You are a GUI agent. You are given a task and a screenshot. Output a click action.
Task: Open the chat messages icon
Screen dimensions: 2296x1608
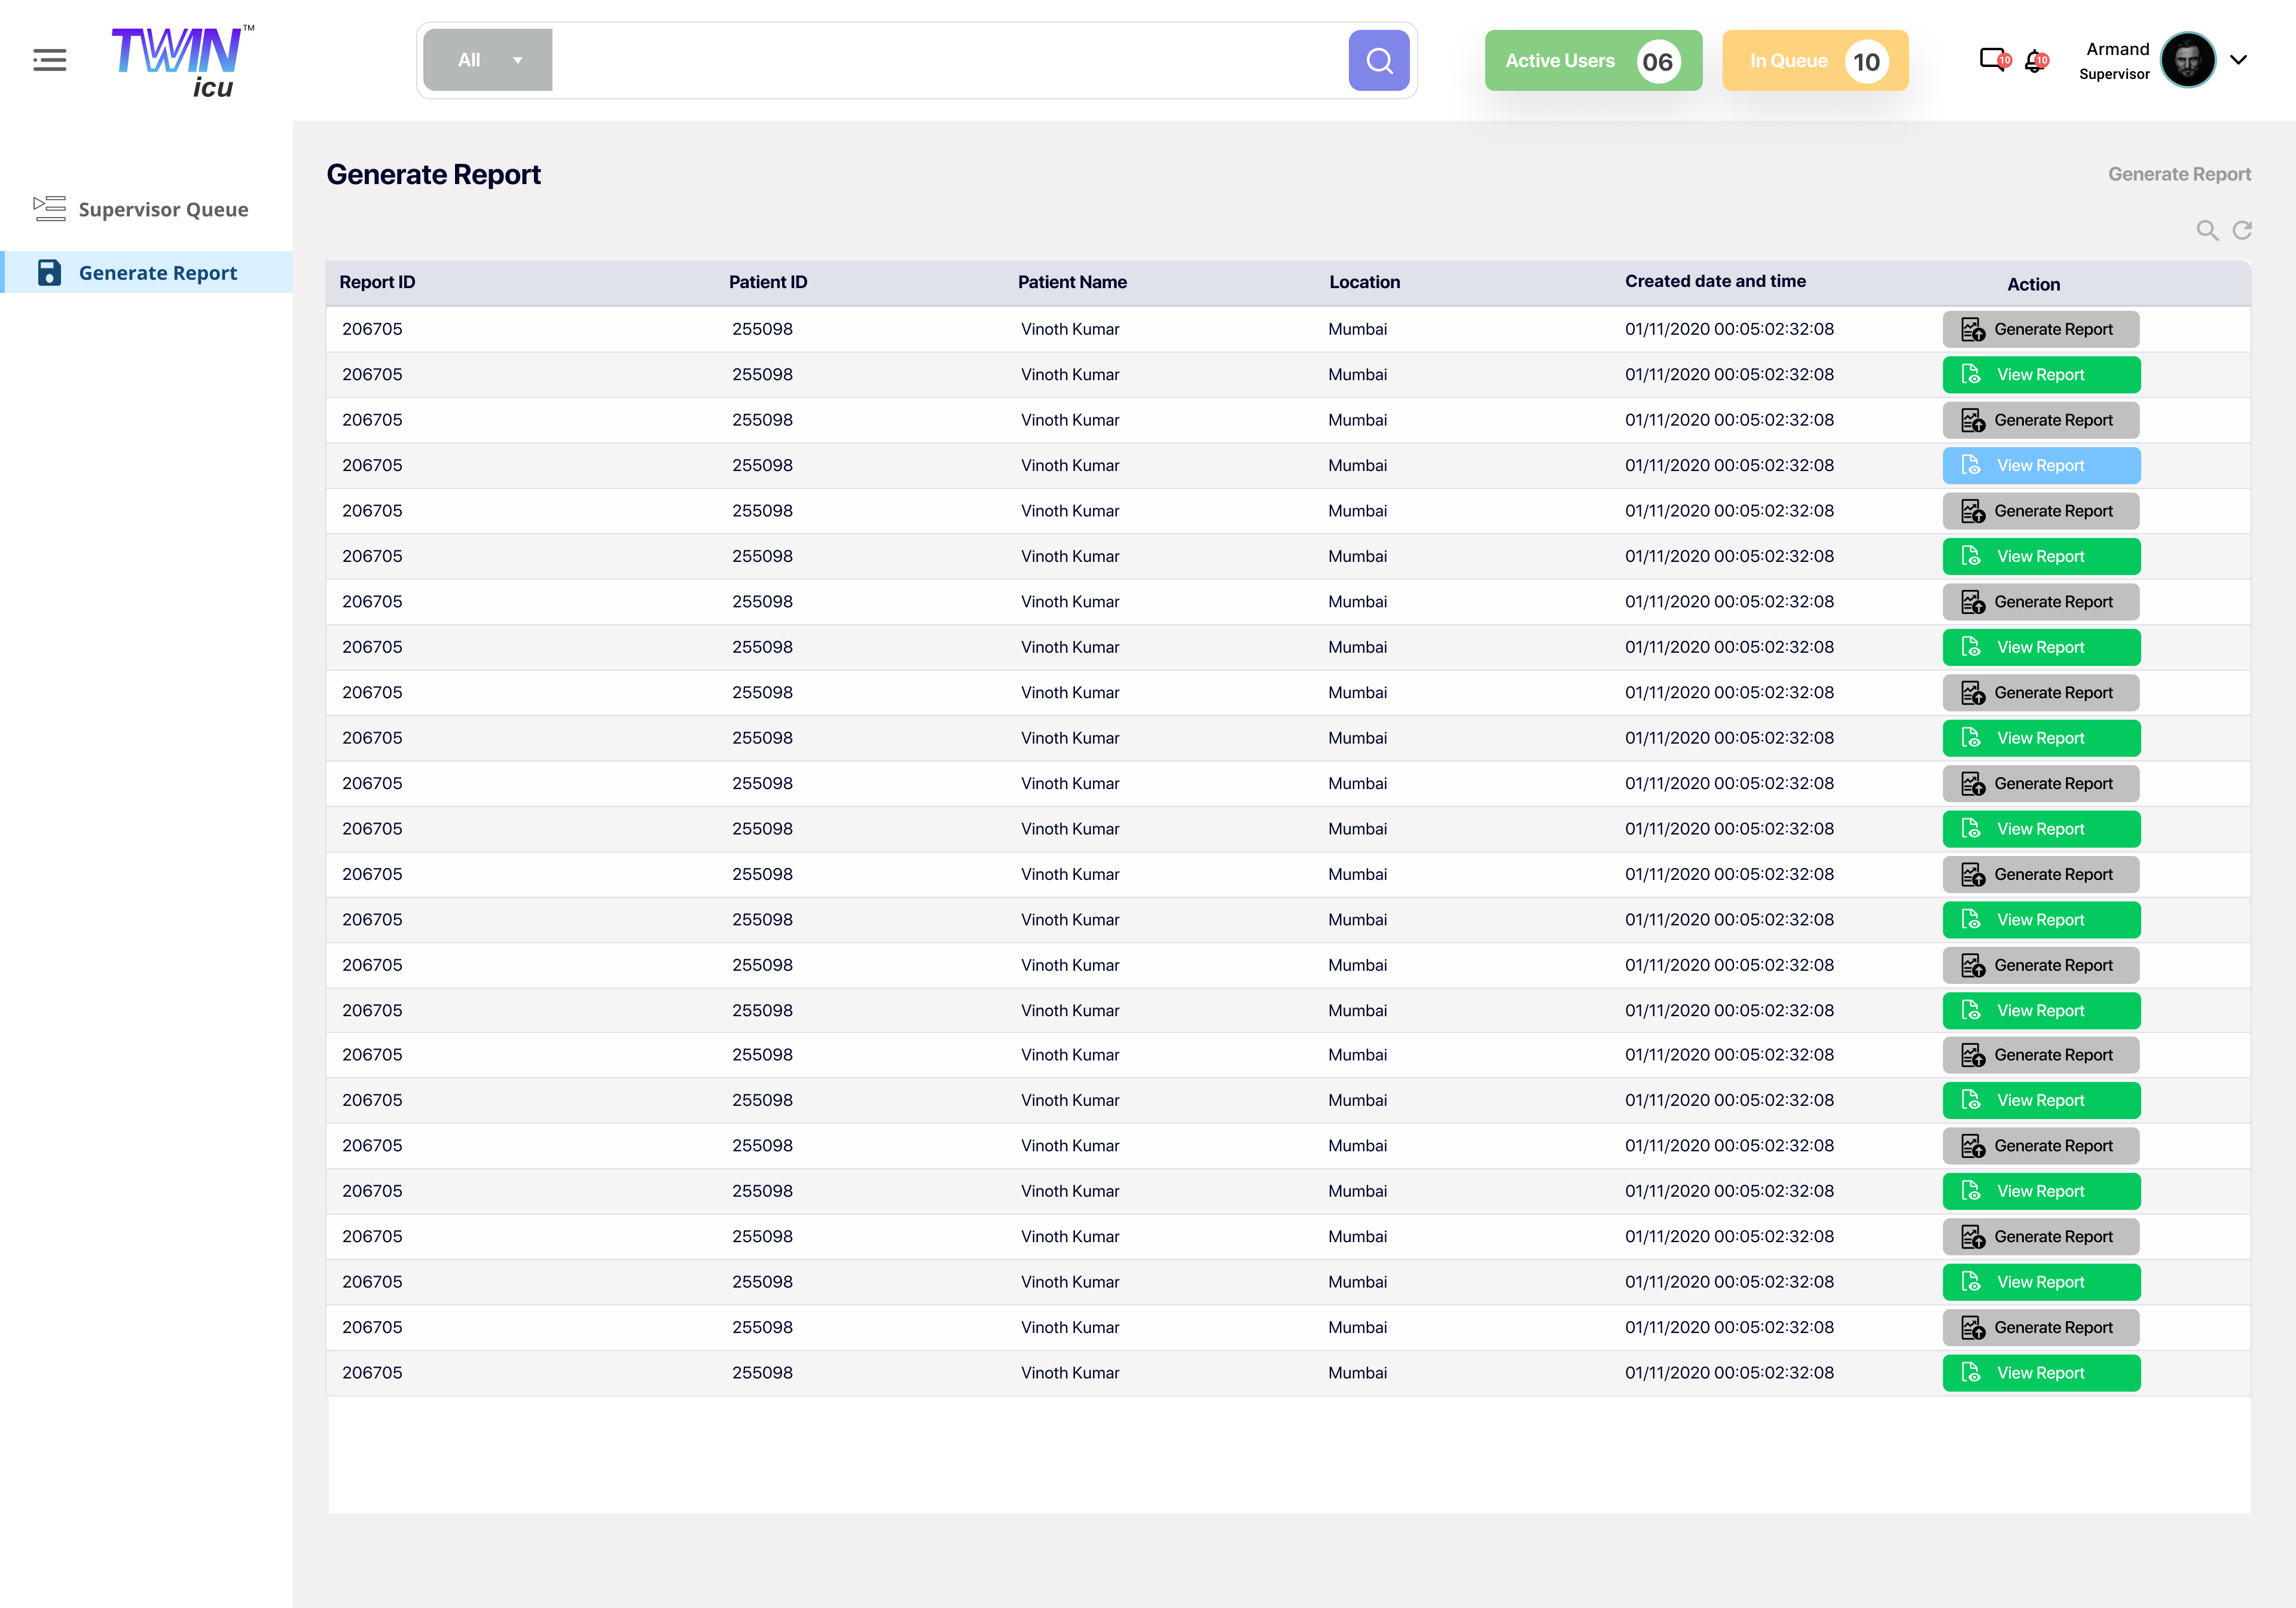[1993, 60]
